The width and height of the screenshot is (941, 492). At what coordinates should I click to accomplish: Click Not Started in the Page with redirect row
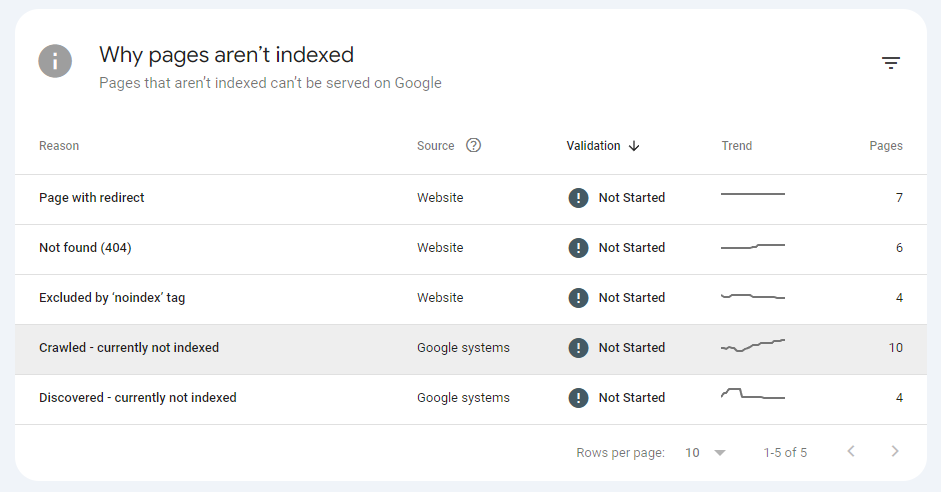pyautogui.click(x=632, y=197)
